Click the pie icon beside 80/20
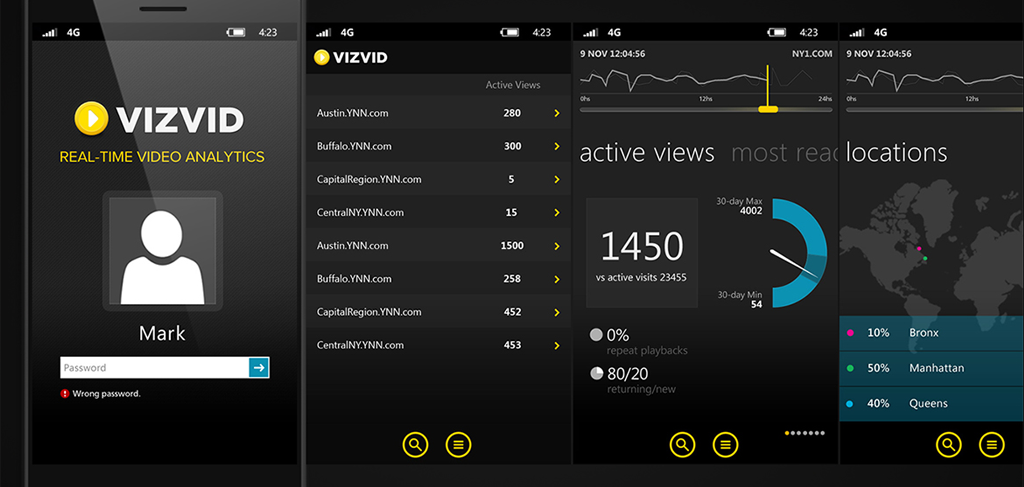 click(596, 373)
